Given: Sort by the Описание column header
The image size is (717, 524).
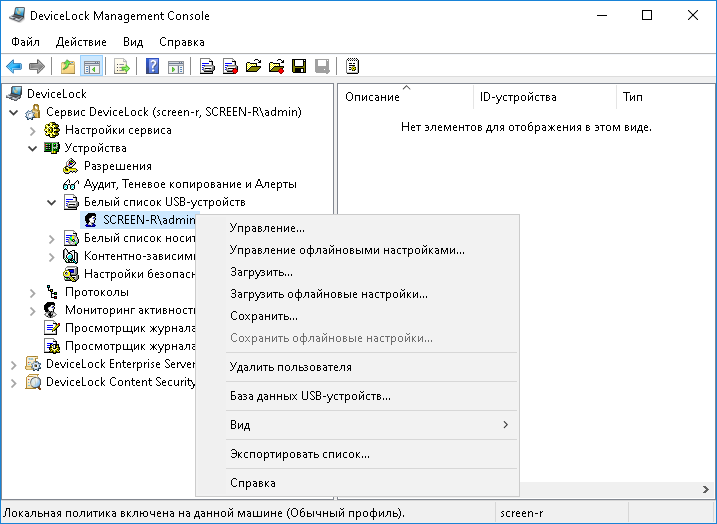Looking at the screenshot, I should click(406, 97).
